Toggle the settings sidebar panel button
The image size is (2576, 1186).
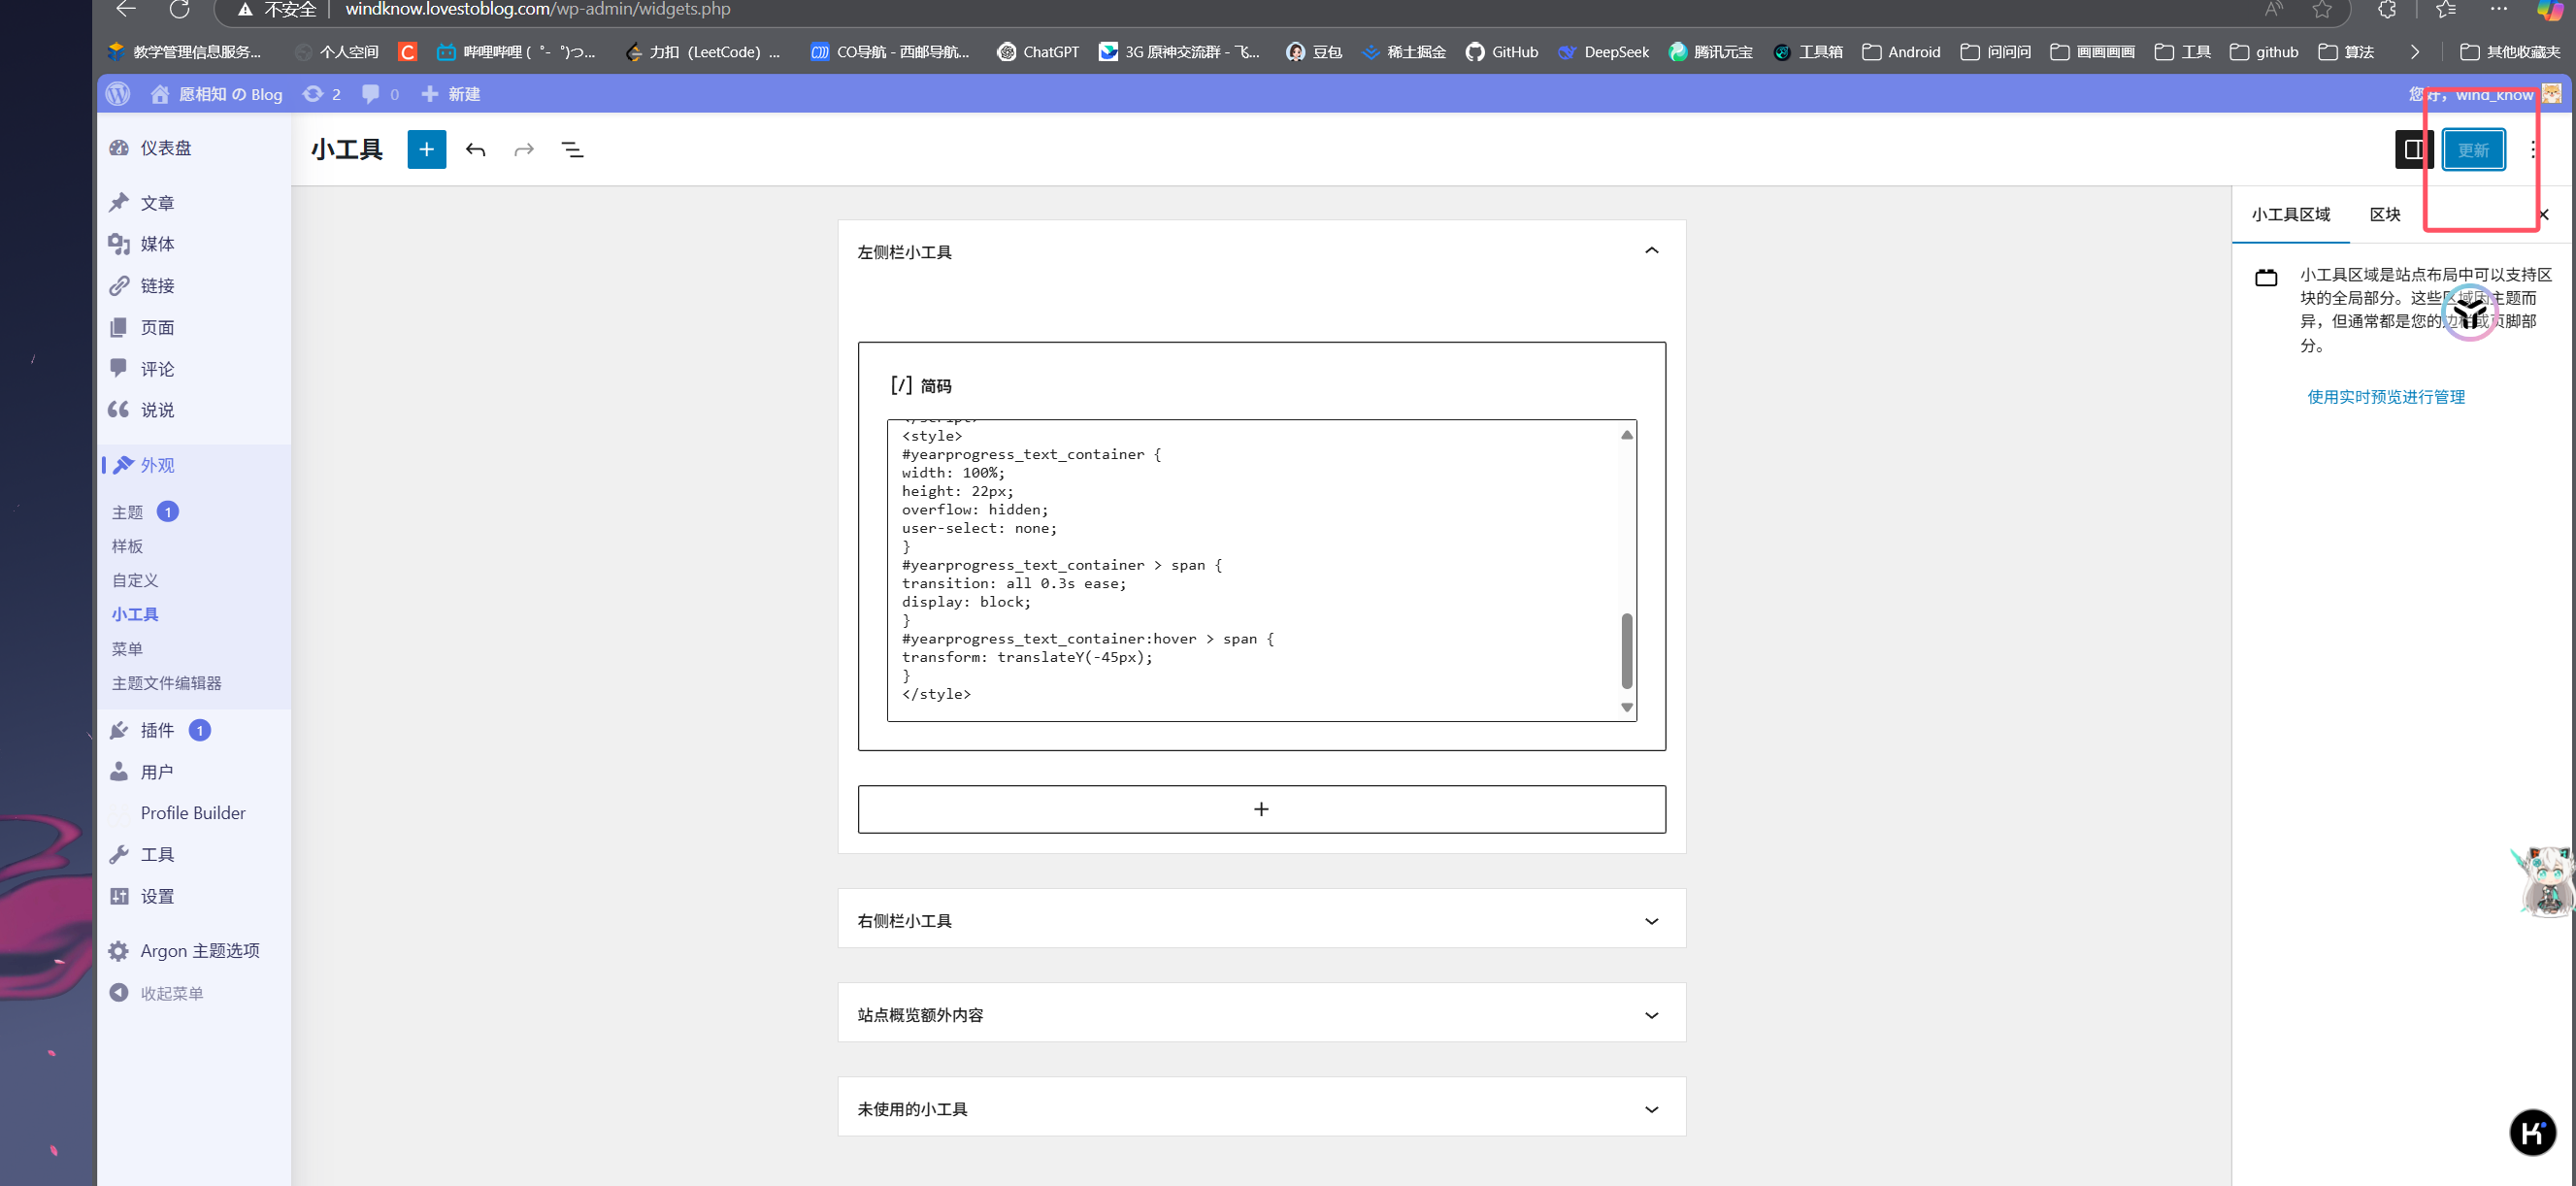tap(2412, 150)
